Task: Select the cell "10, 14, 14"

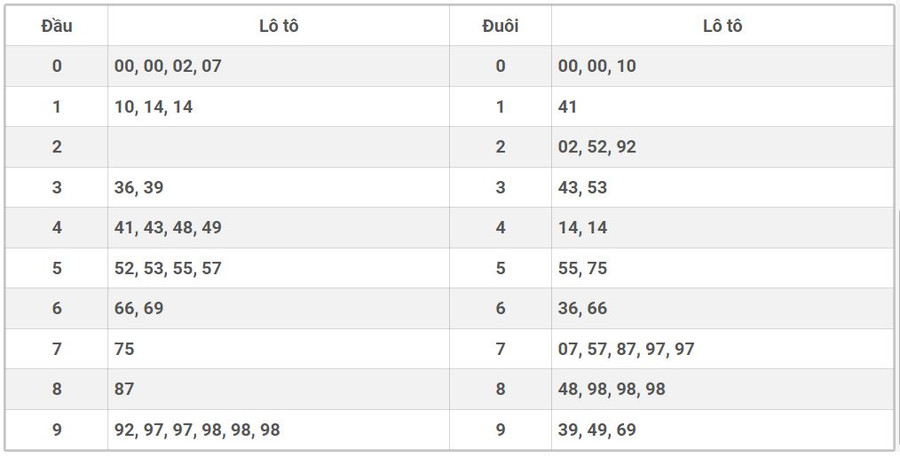Action: tap(154, 107)
